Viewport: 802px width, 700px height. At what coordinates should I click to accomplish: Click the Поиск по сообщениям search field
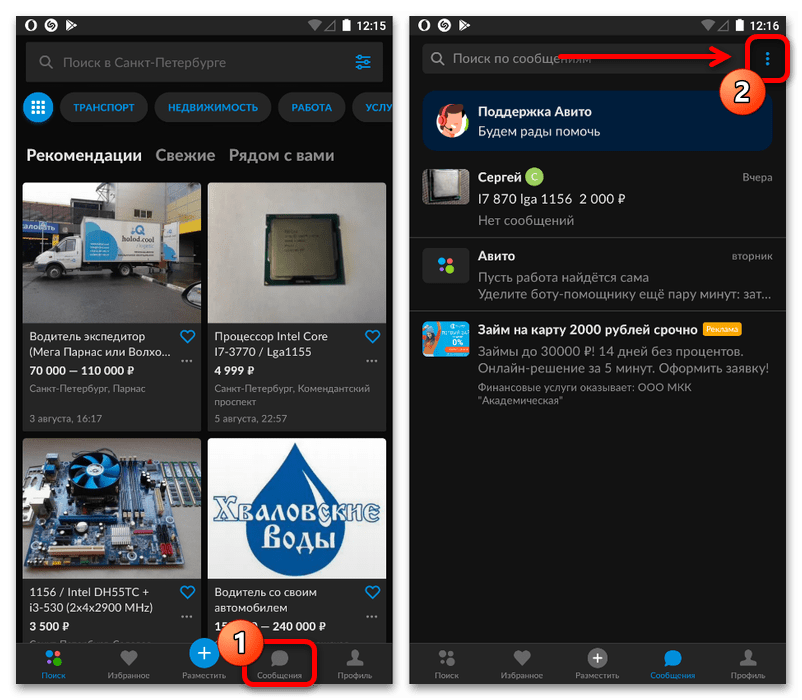(580, 59)
